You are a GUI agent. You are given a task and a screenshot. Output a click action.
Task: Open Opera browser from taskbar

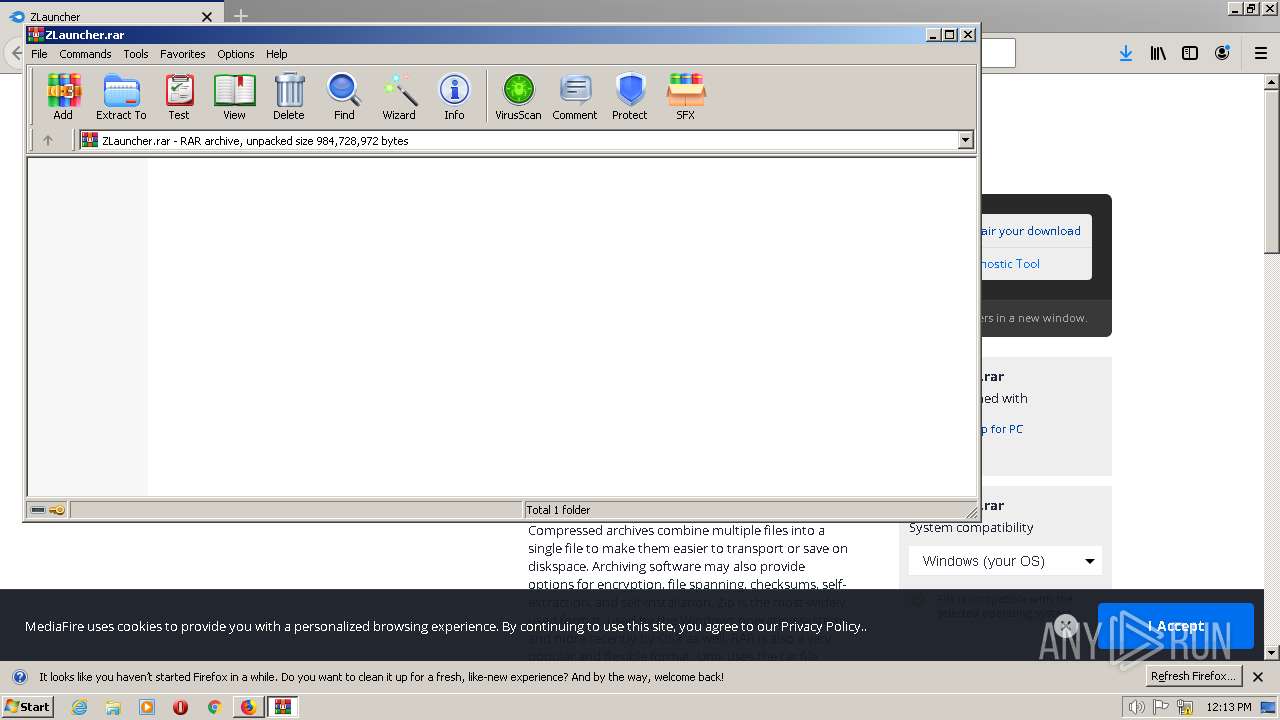coord(180,707)
